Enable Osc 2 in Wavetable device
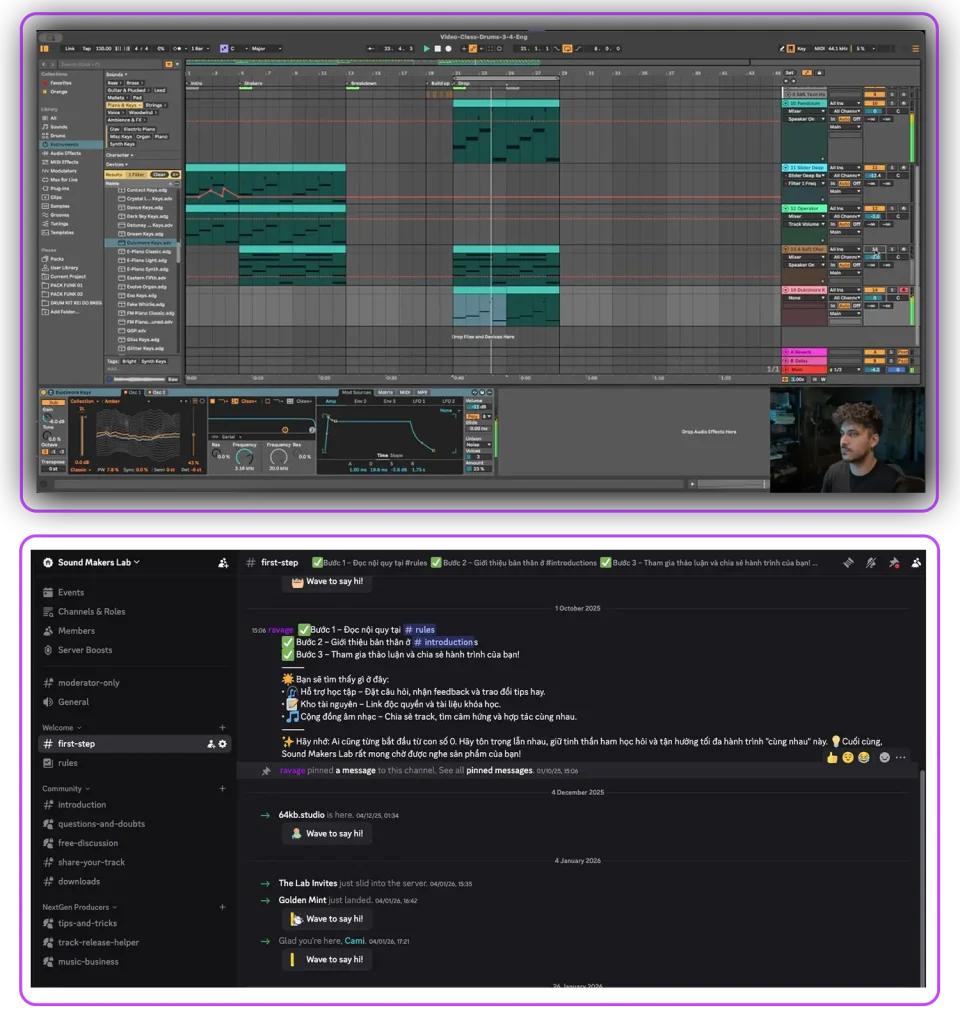Viewport: 960px width, 1024px height. 150,392
